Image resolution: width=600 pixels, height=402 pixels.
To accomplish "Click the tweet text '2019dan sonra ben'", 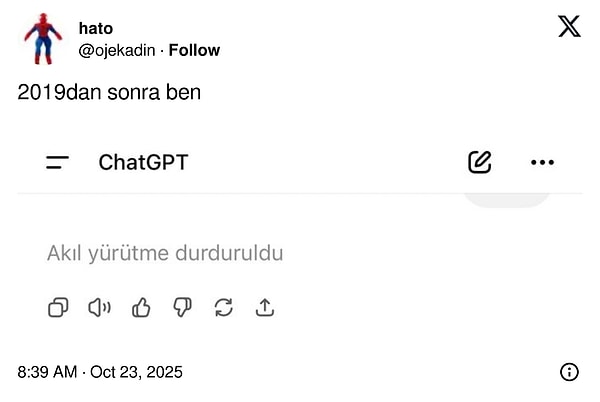I will point(110,93).
